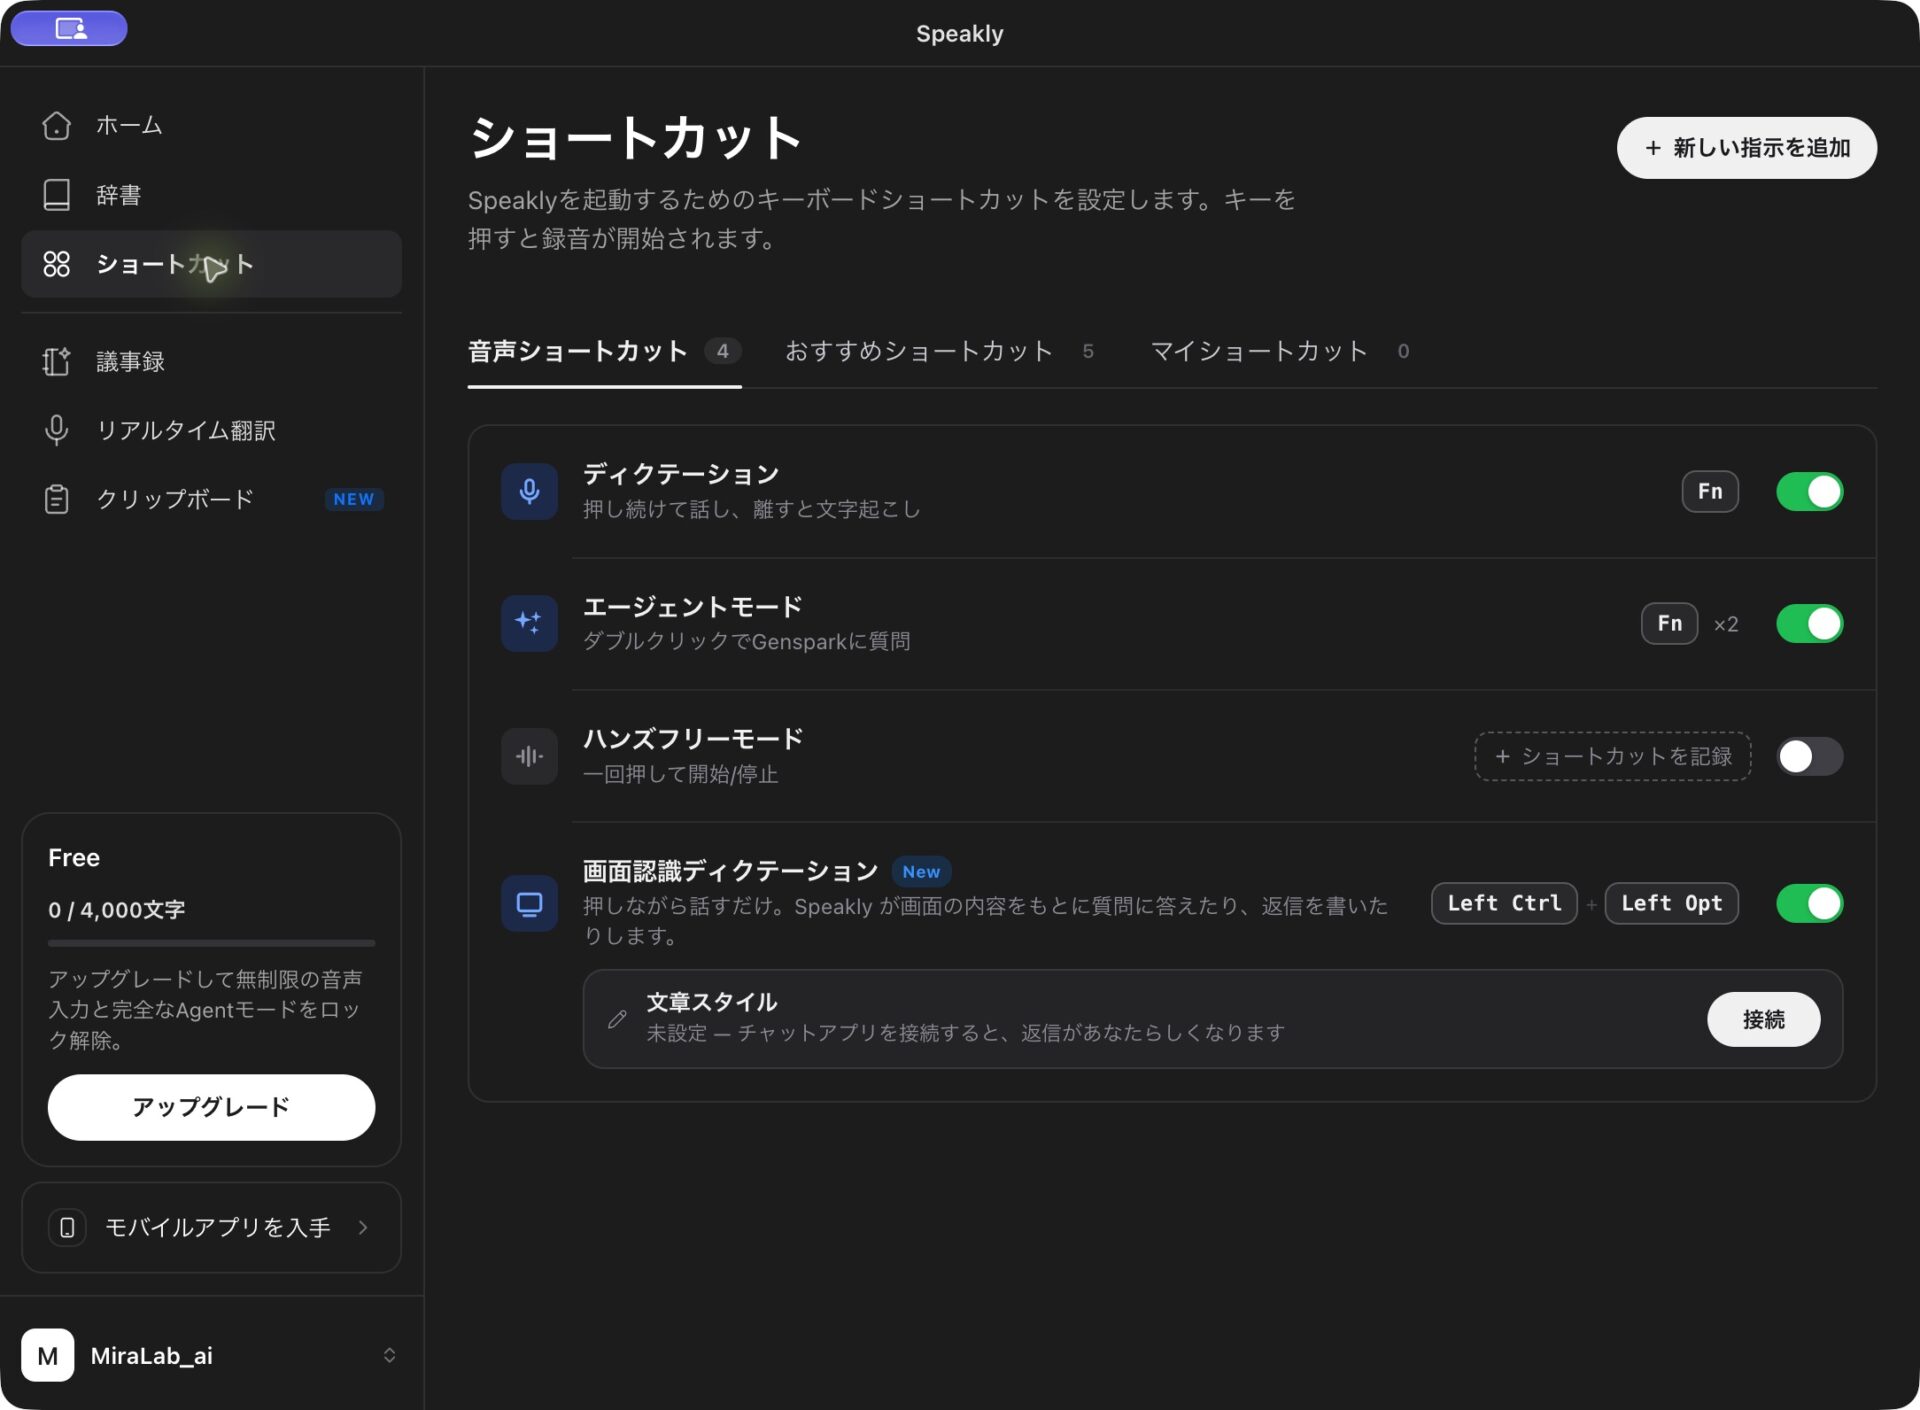The width and height of the screenshot is (1920, 1410).
Task: Click the 新しい指示を追加 button
Action: click(x=1746, y=148)
